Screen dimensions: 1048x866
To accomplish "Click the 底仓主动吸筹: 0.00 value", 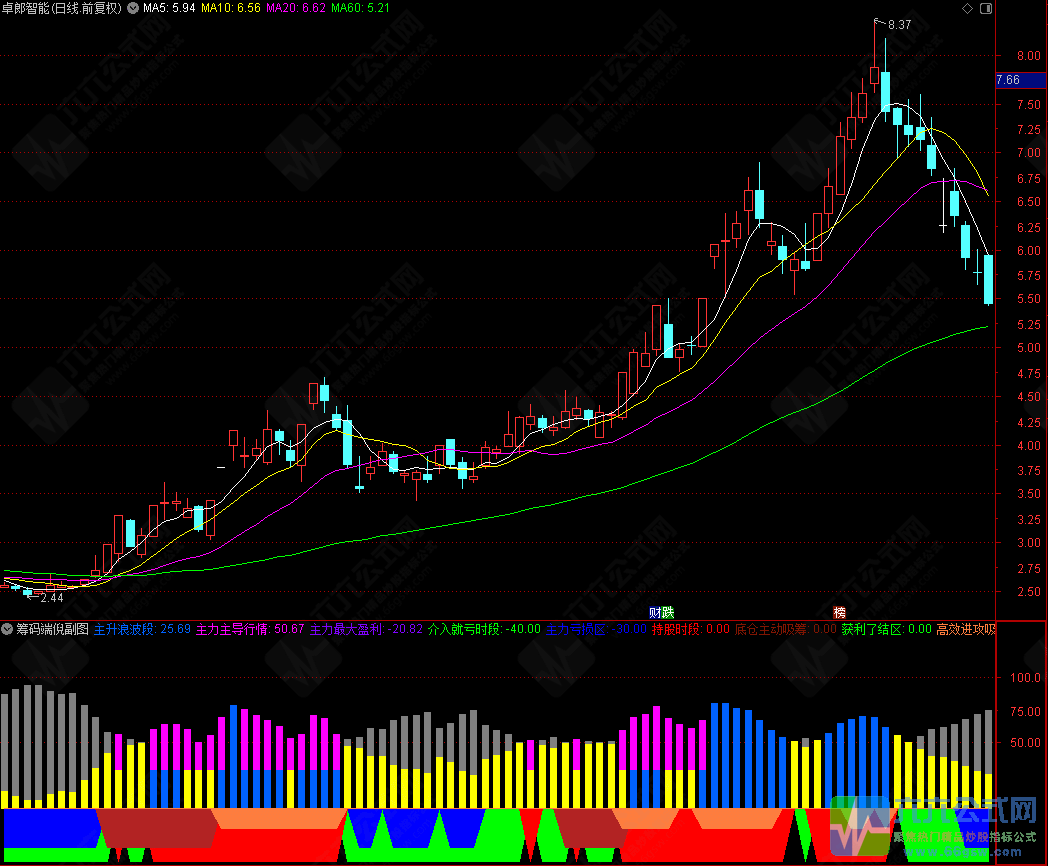I will click(x=785, y=629).
